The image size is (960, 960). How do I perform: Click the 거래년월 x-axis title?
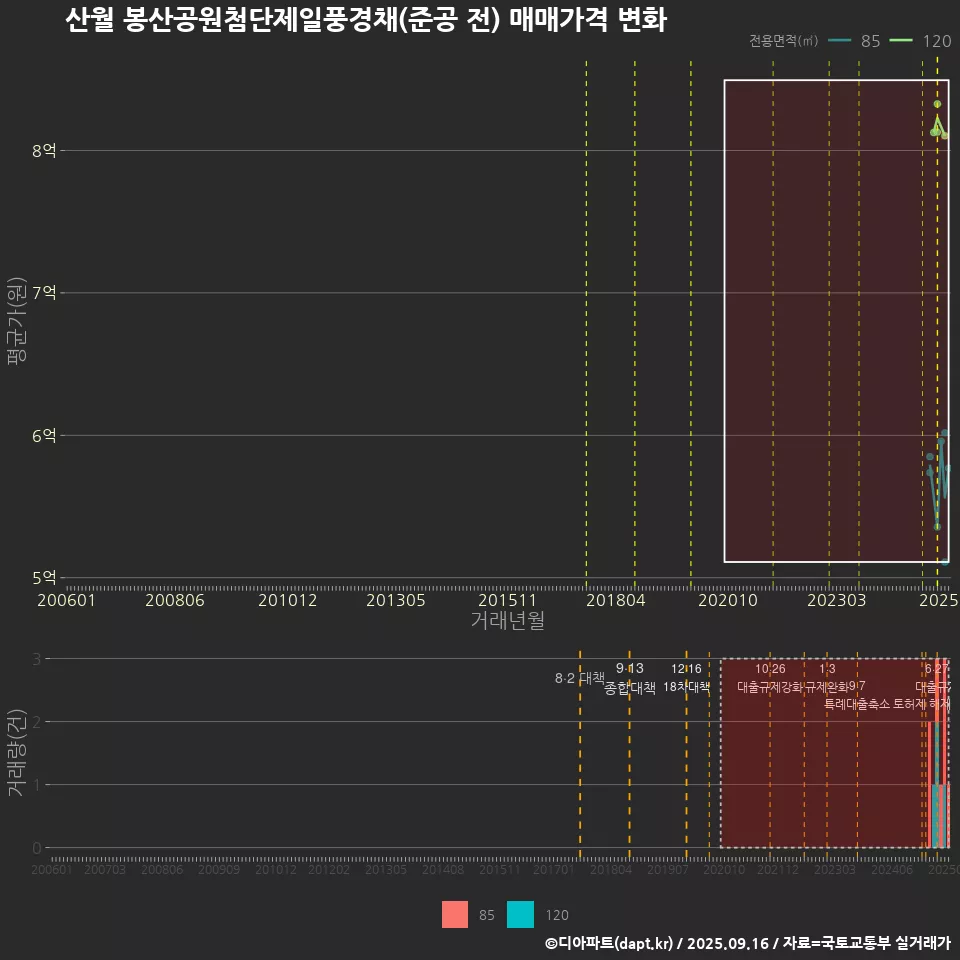[508, 620]
